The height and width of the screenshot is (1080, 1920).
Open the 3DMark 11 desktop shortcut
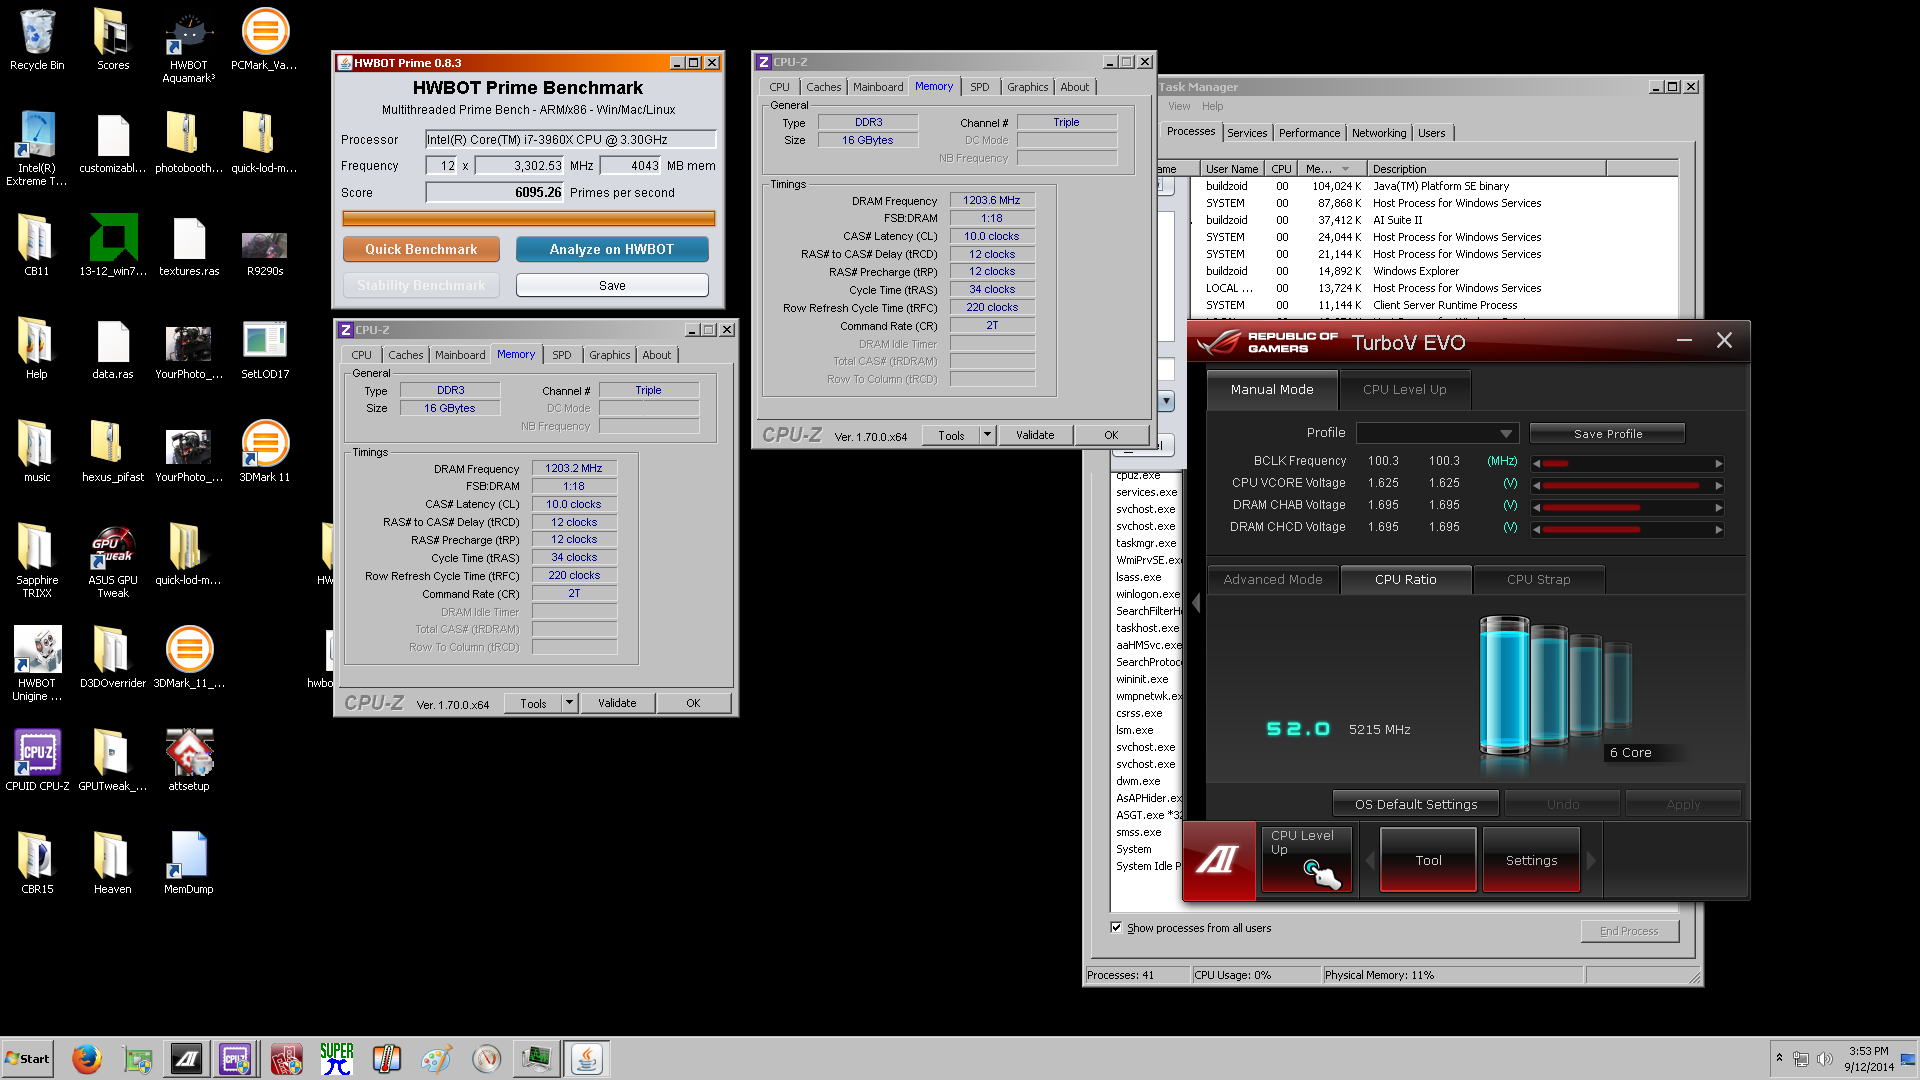point(264,452)
